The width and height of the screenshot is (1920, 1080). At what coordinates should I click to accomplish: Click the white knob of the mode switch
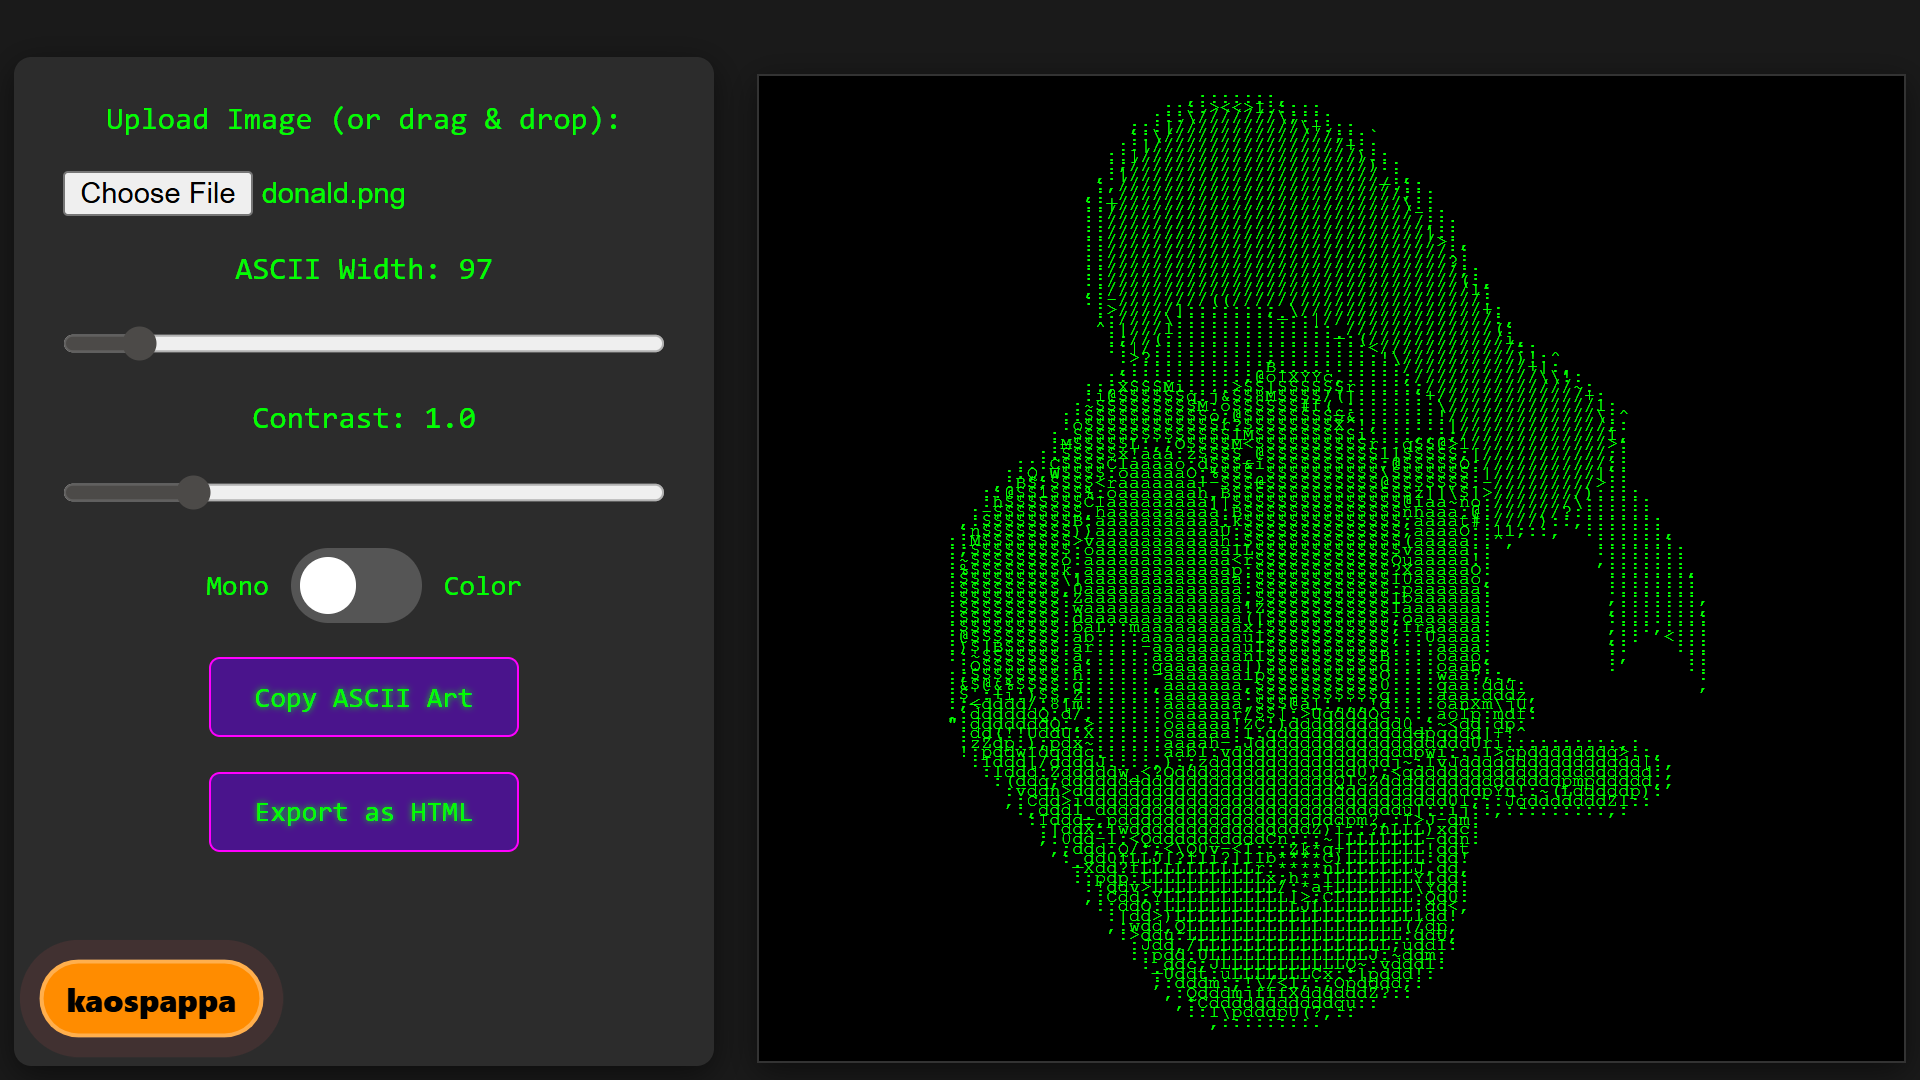click(328, 586)
